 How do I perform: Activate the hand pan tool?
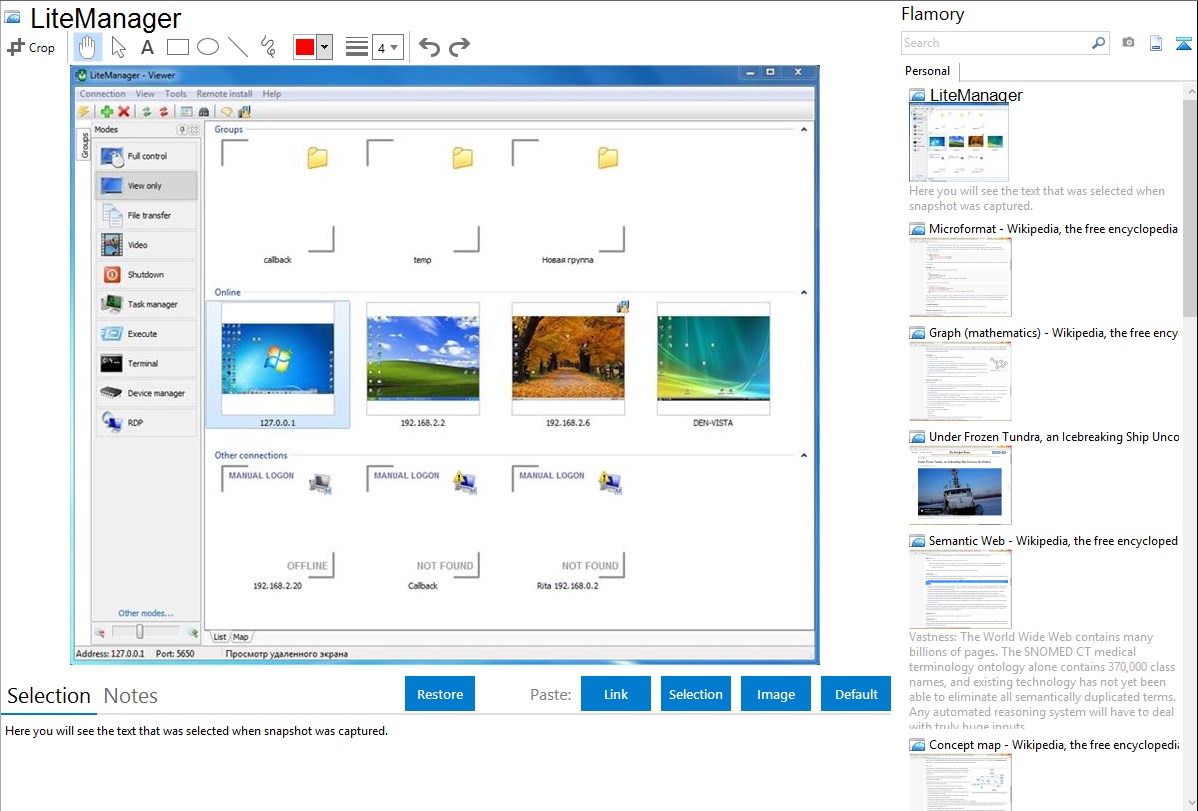(x=88, y=47)
